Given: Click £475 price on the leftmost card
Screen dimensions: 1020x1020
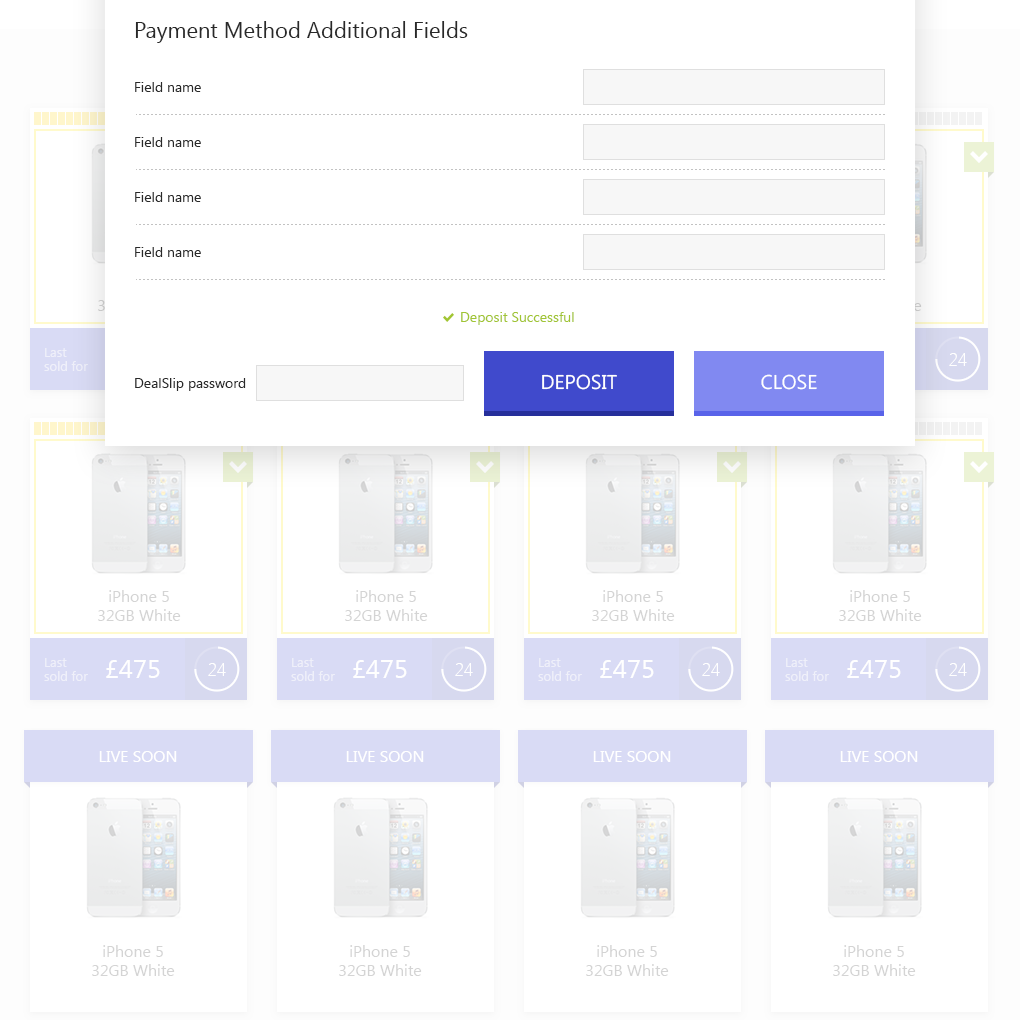Looking at the screenshot, I should (x=133, y=669).
